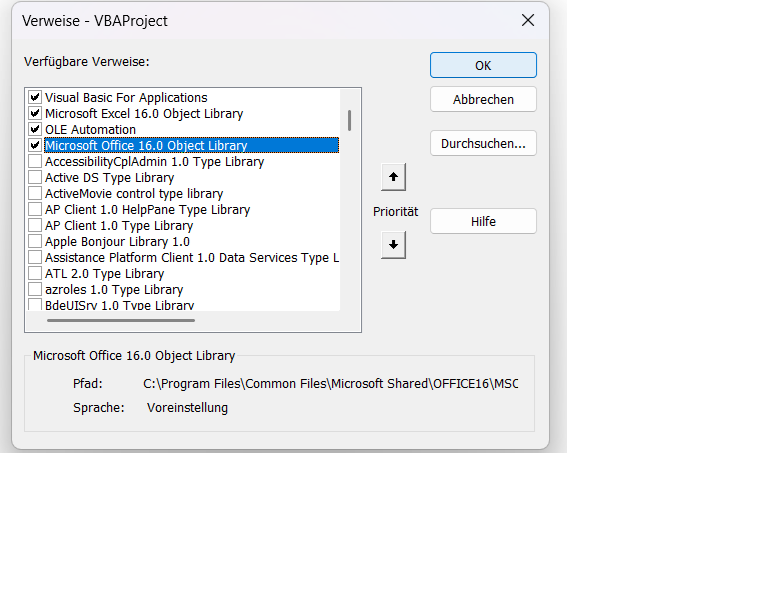Select Visual Basic For Applications row text
The width and height of the screenshot is (774, 613).
[x=126, y=97]
